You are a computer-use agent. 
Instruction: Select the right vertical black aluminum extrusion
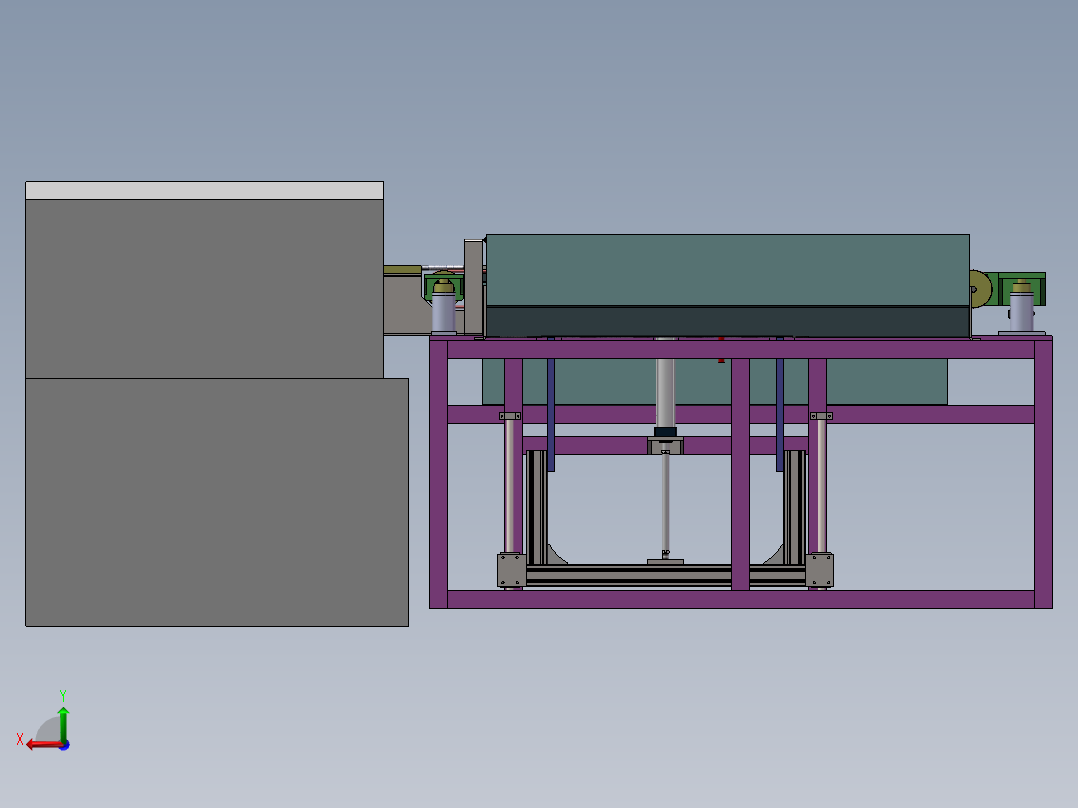click(794, 507)
